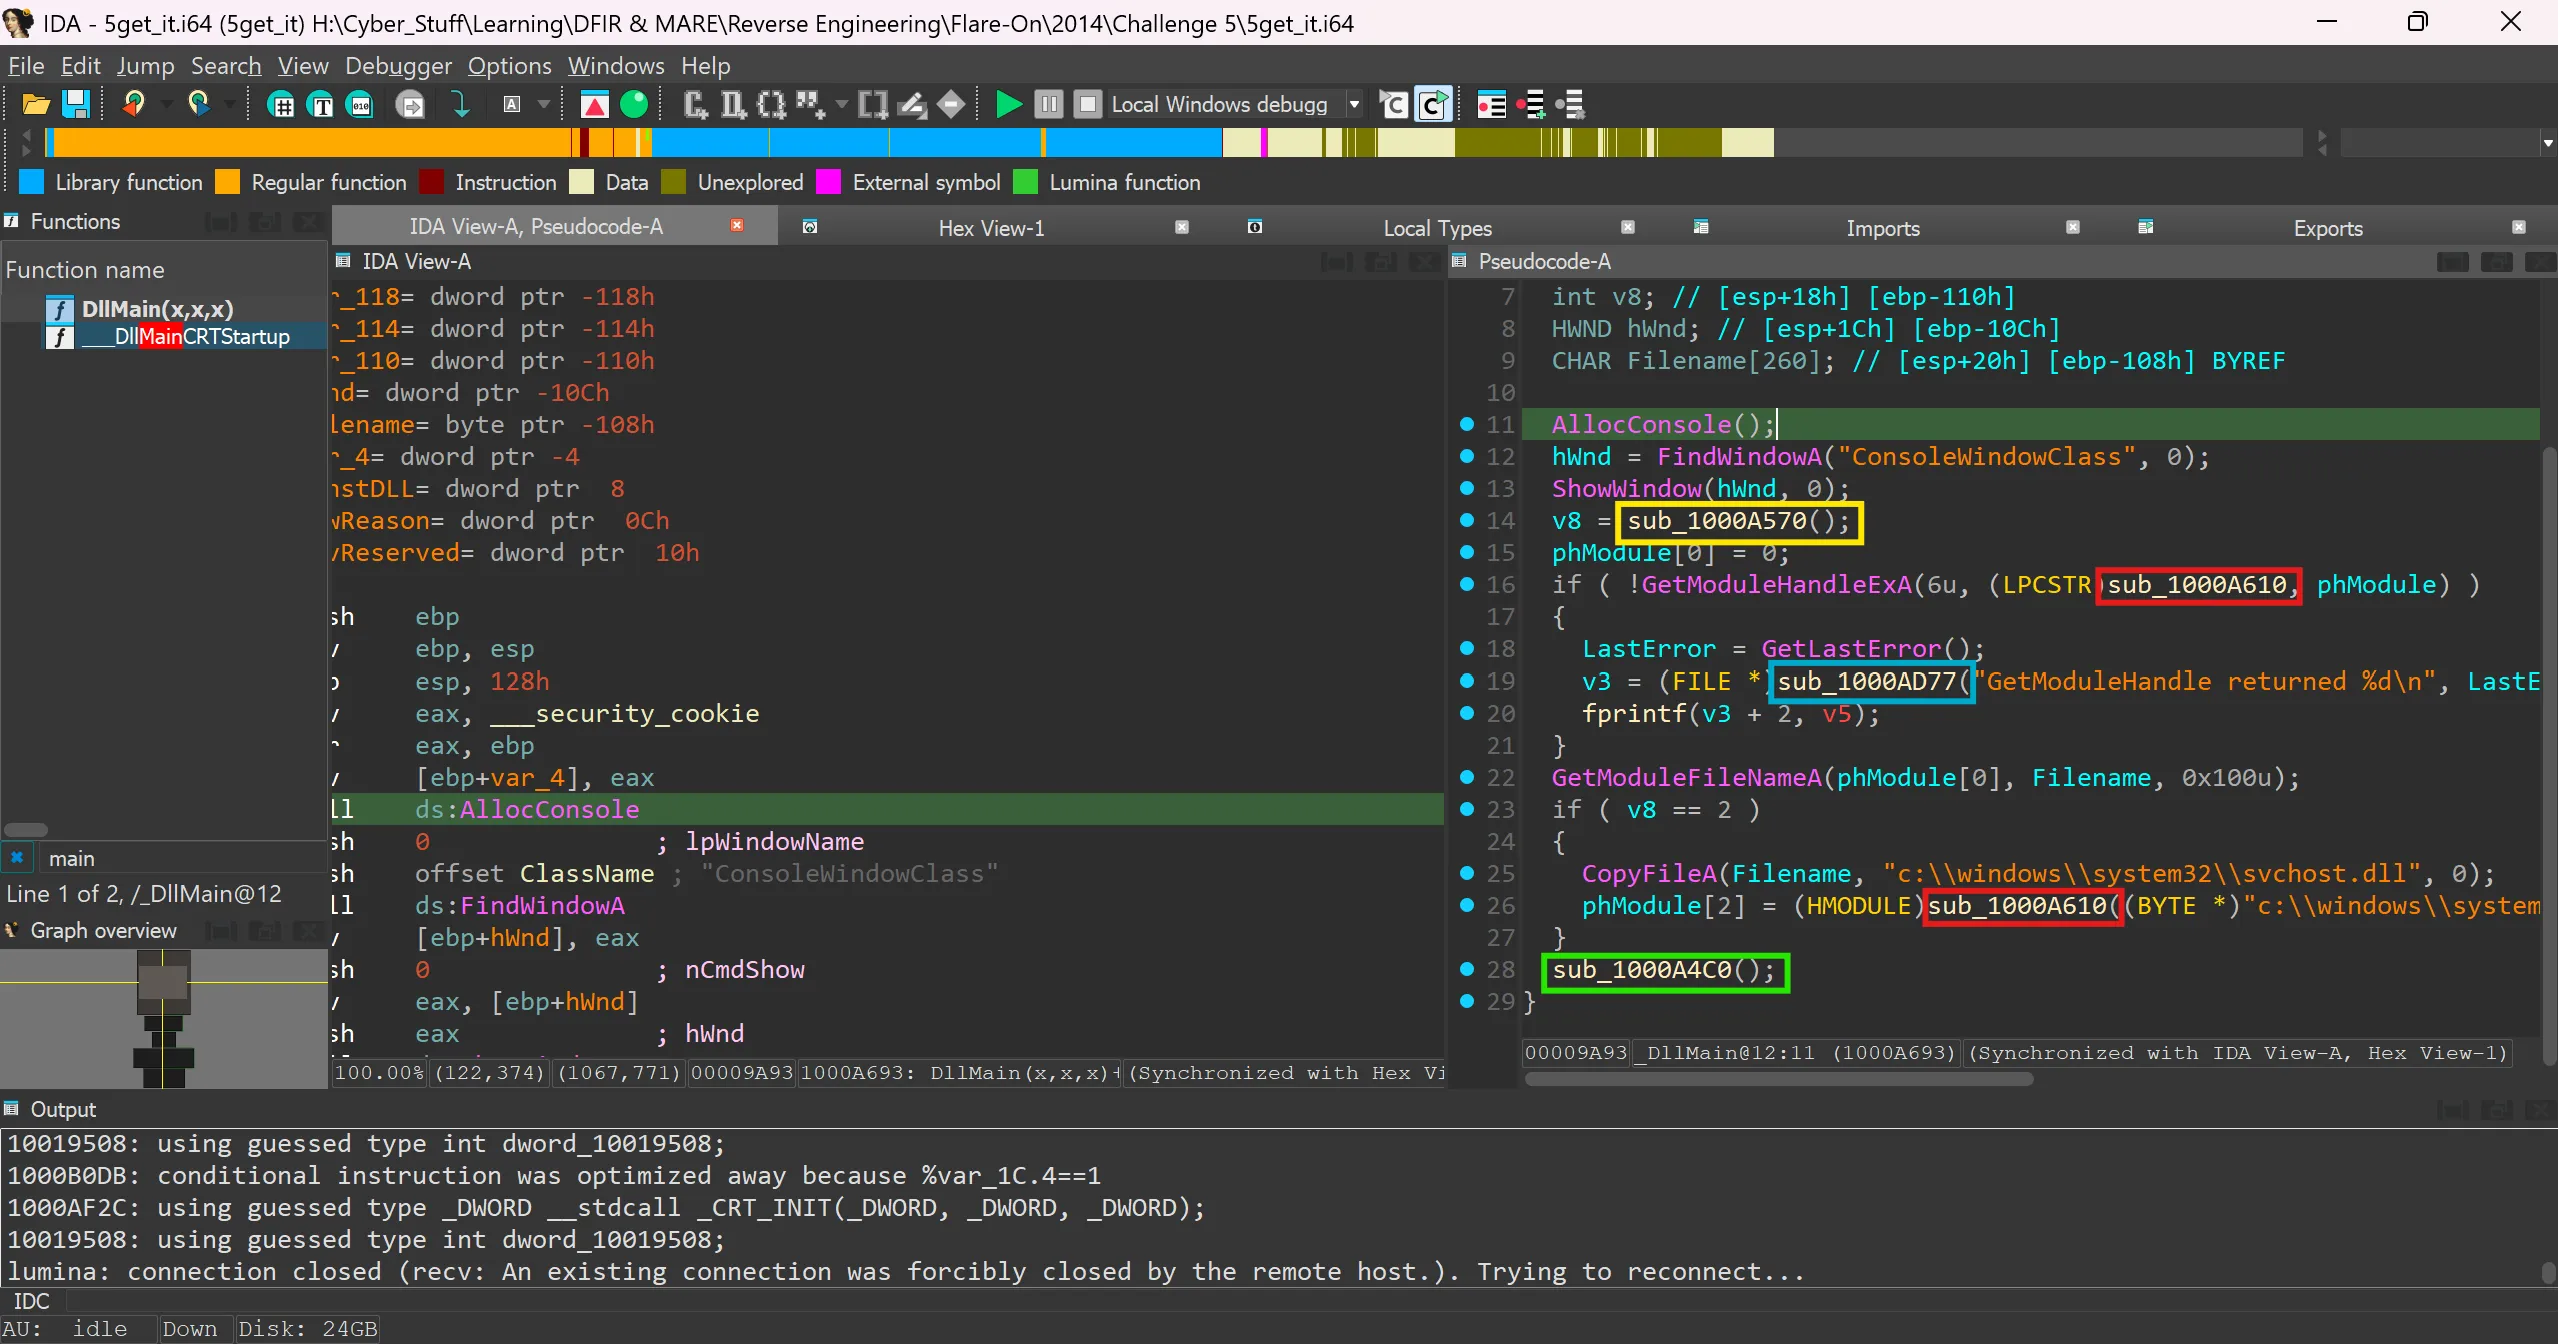Open the debugger selection dropdown
The height and width of the screenshot is (1344, 2558).
[1354, 104]
